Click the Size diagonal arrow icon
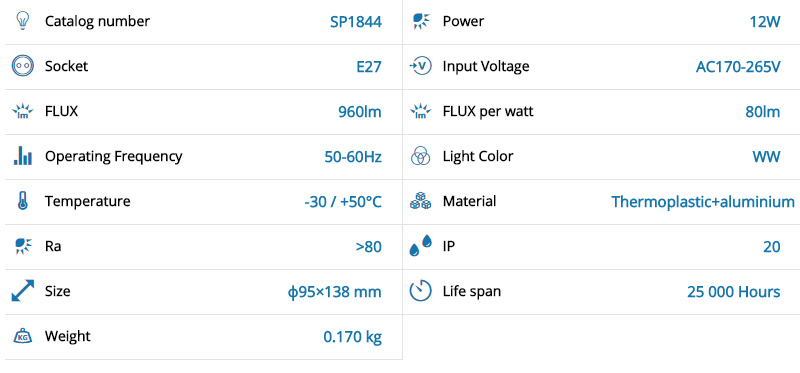The width and height of the screenshot is (800, 373). coord(22,290)
